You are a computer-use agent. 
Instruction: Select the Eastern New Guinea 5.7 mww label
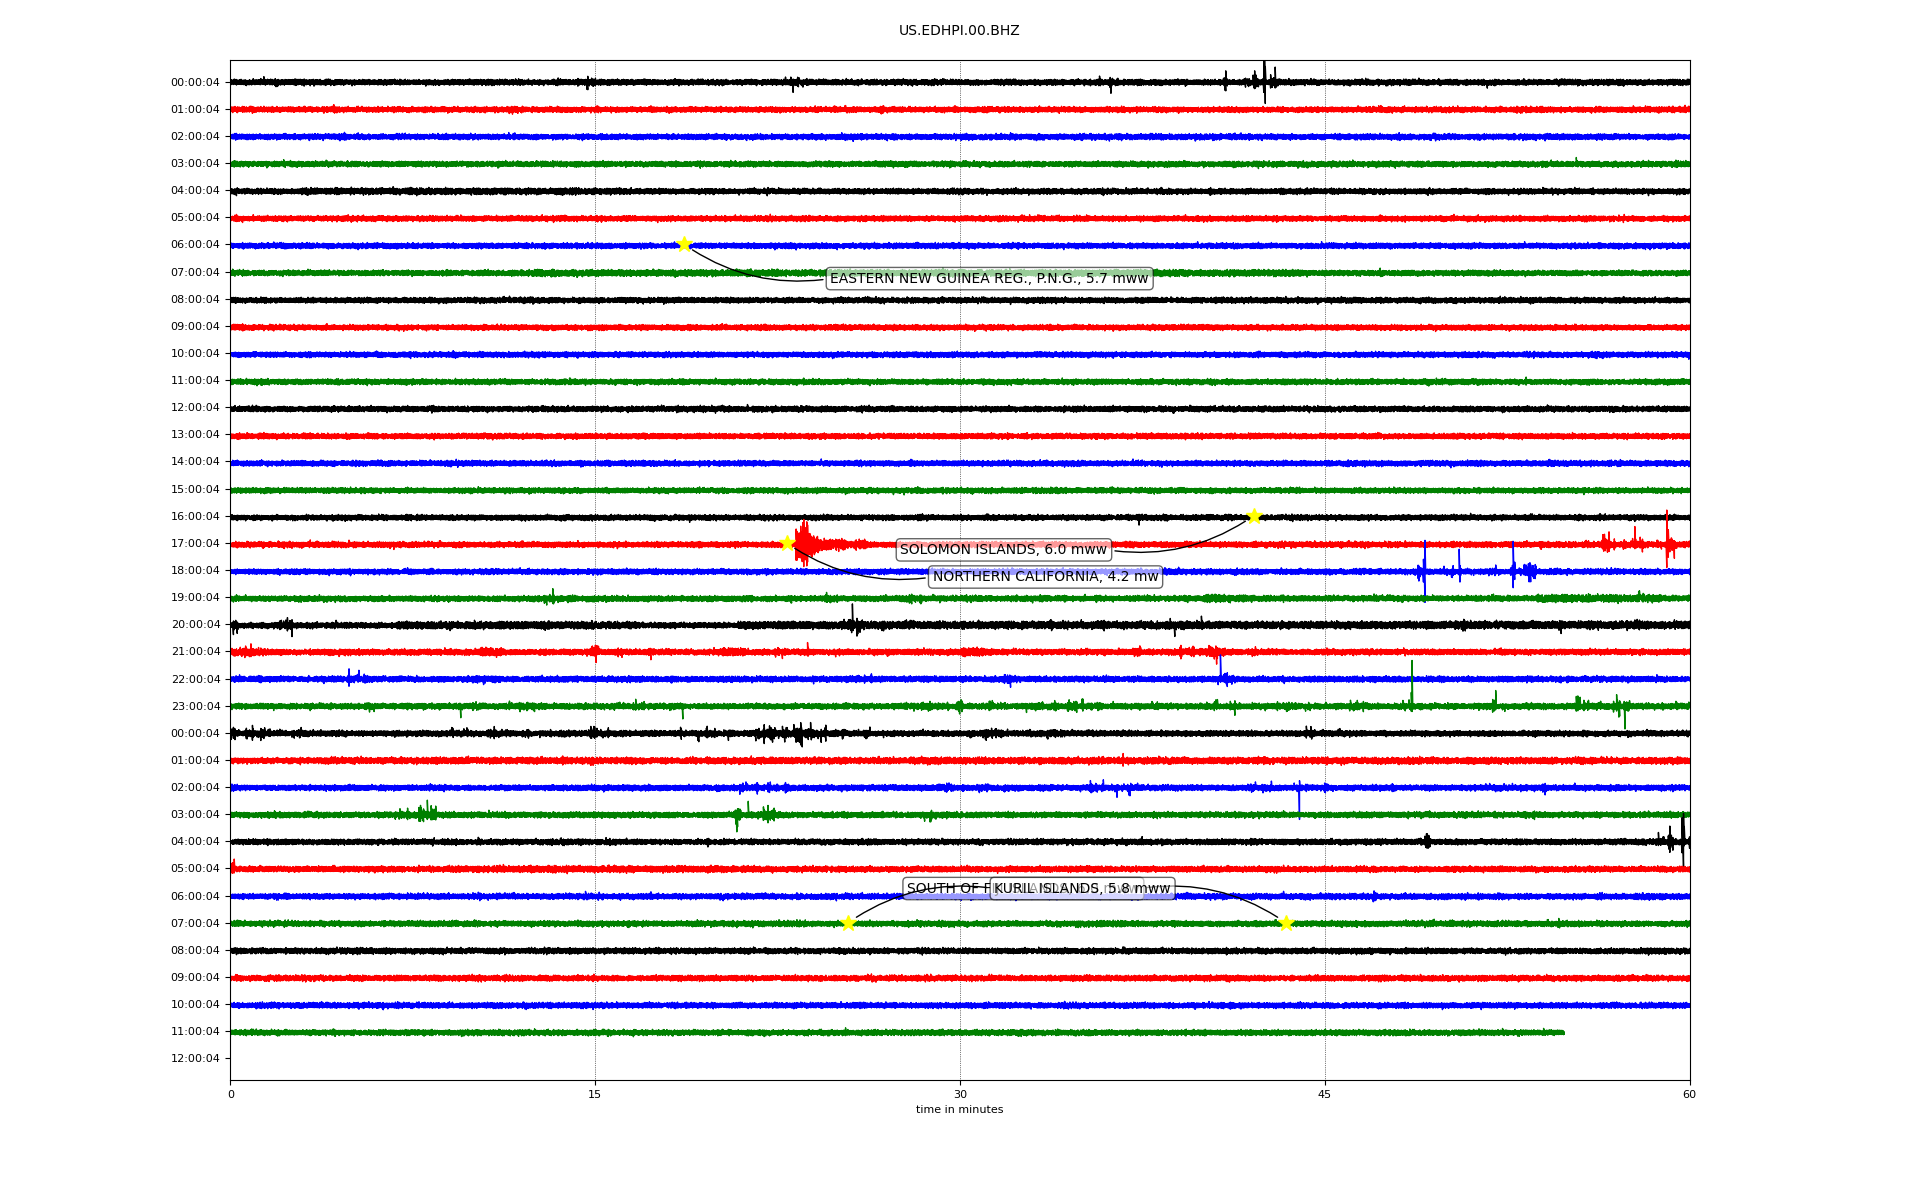pos(989,278)
